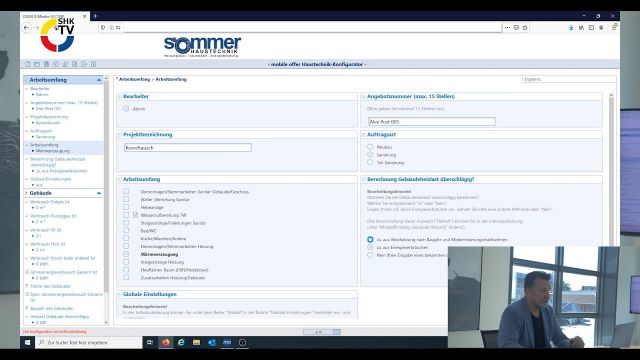The height and width of the screenshot is (360, 640).
Task: Collapse the Globale Einstellungen panel
Action: pos(120,294)
